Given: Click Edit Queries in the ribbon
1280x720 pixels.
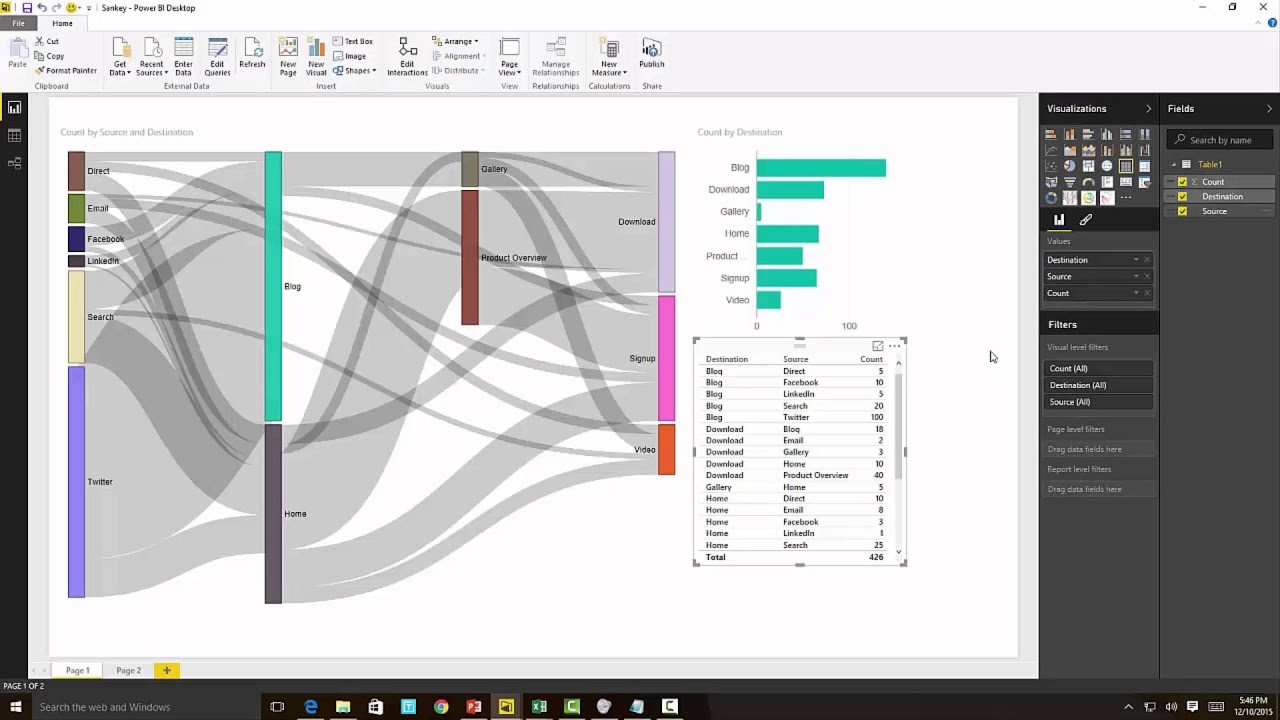Looking at the screenshot, I should [x=217, y=56].
